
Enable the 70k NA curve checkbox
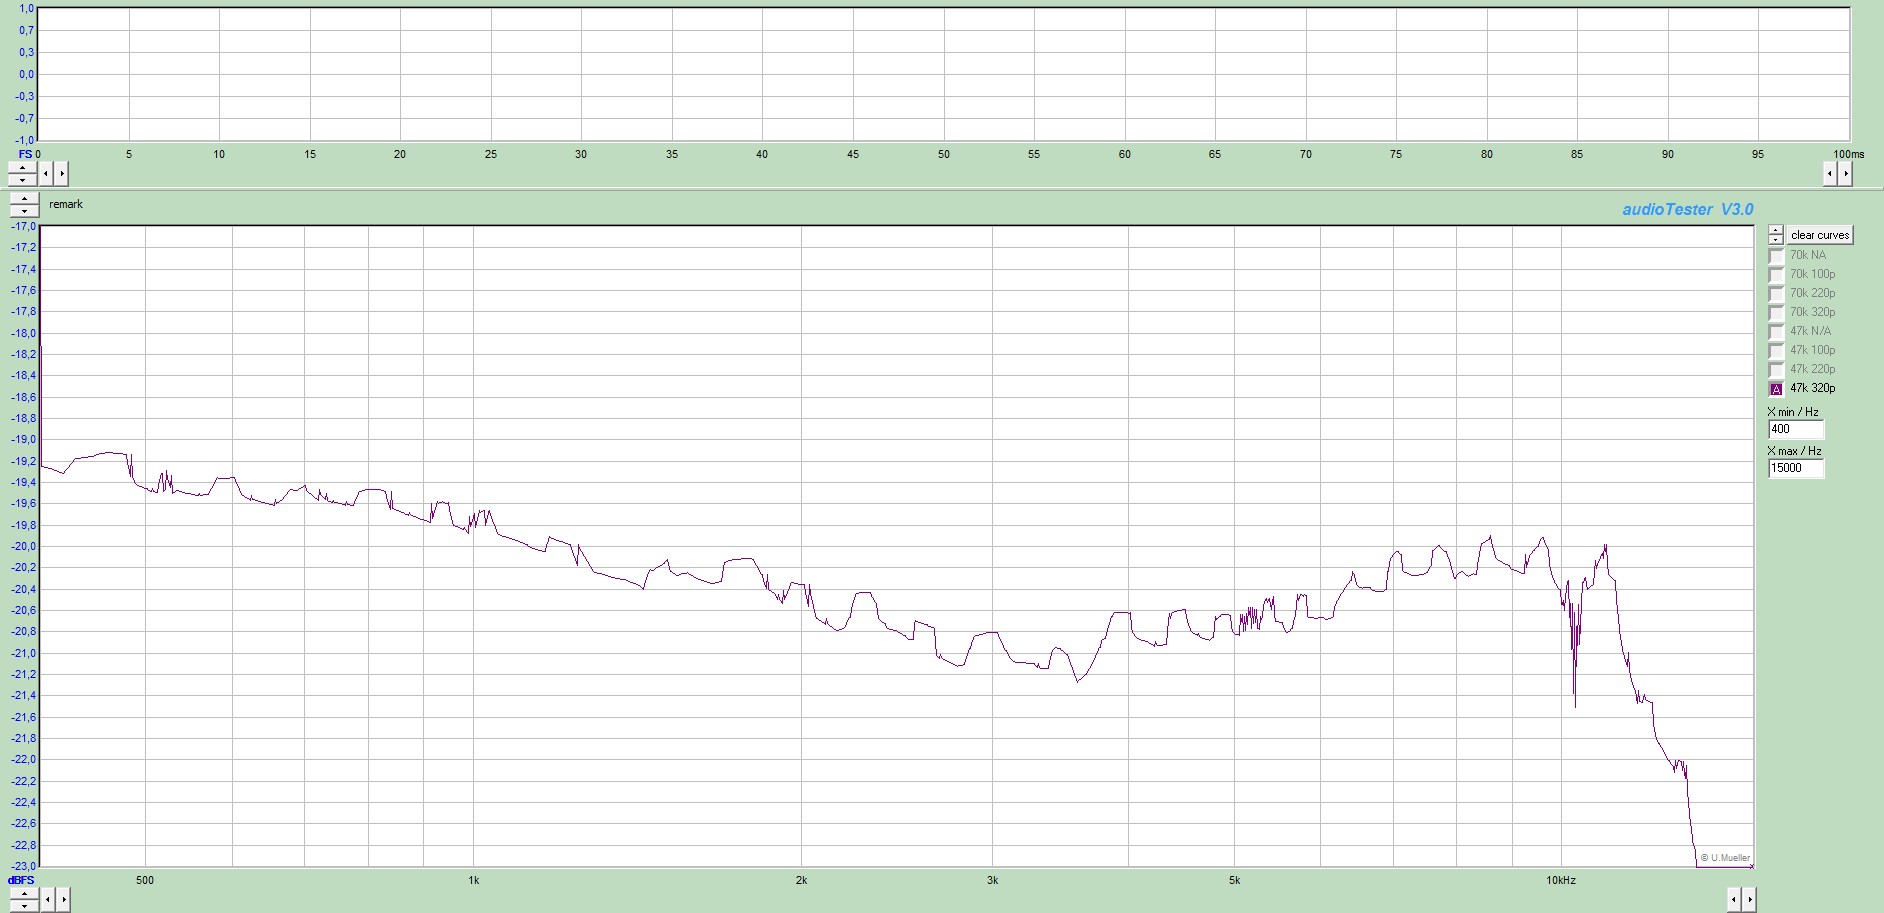tap(1776, 256)
